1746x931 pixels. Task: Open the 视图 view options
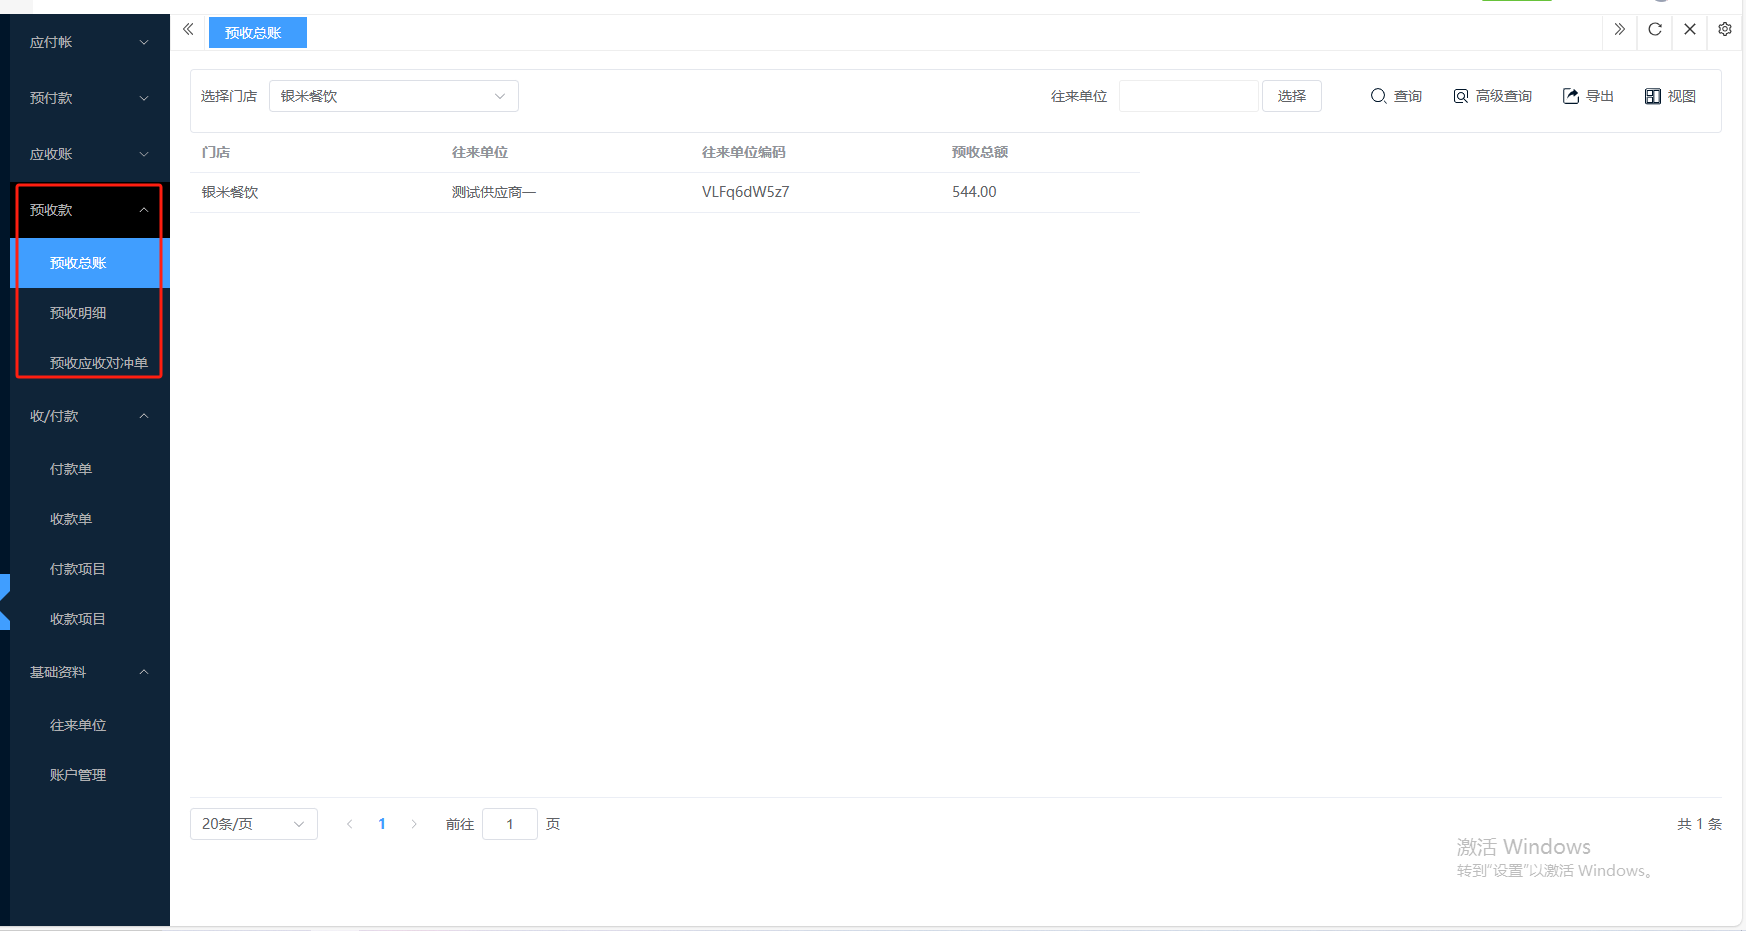coord(1670,96)
